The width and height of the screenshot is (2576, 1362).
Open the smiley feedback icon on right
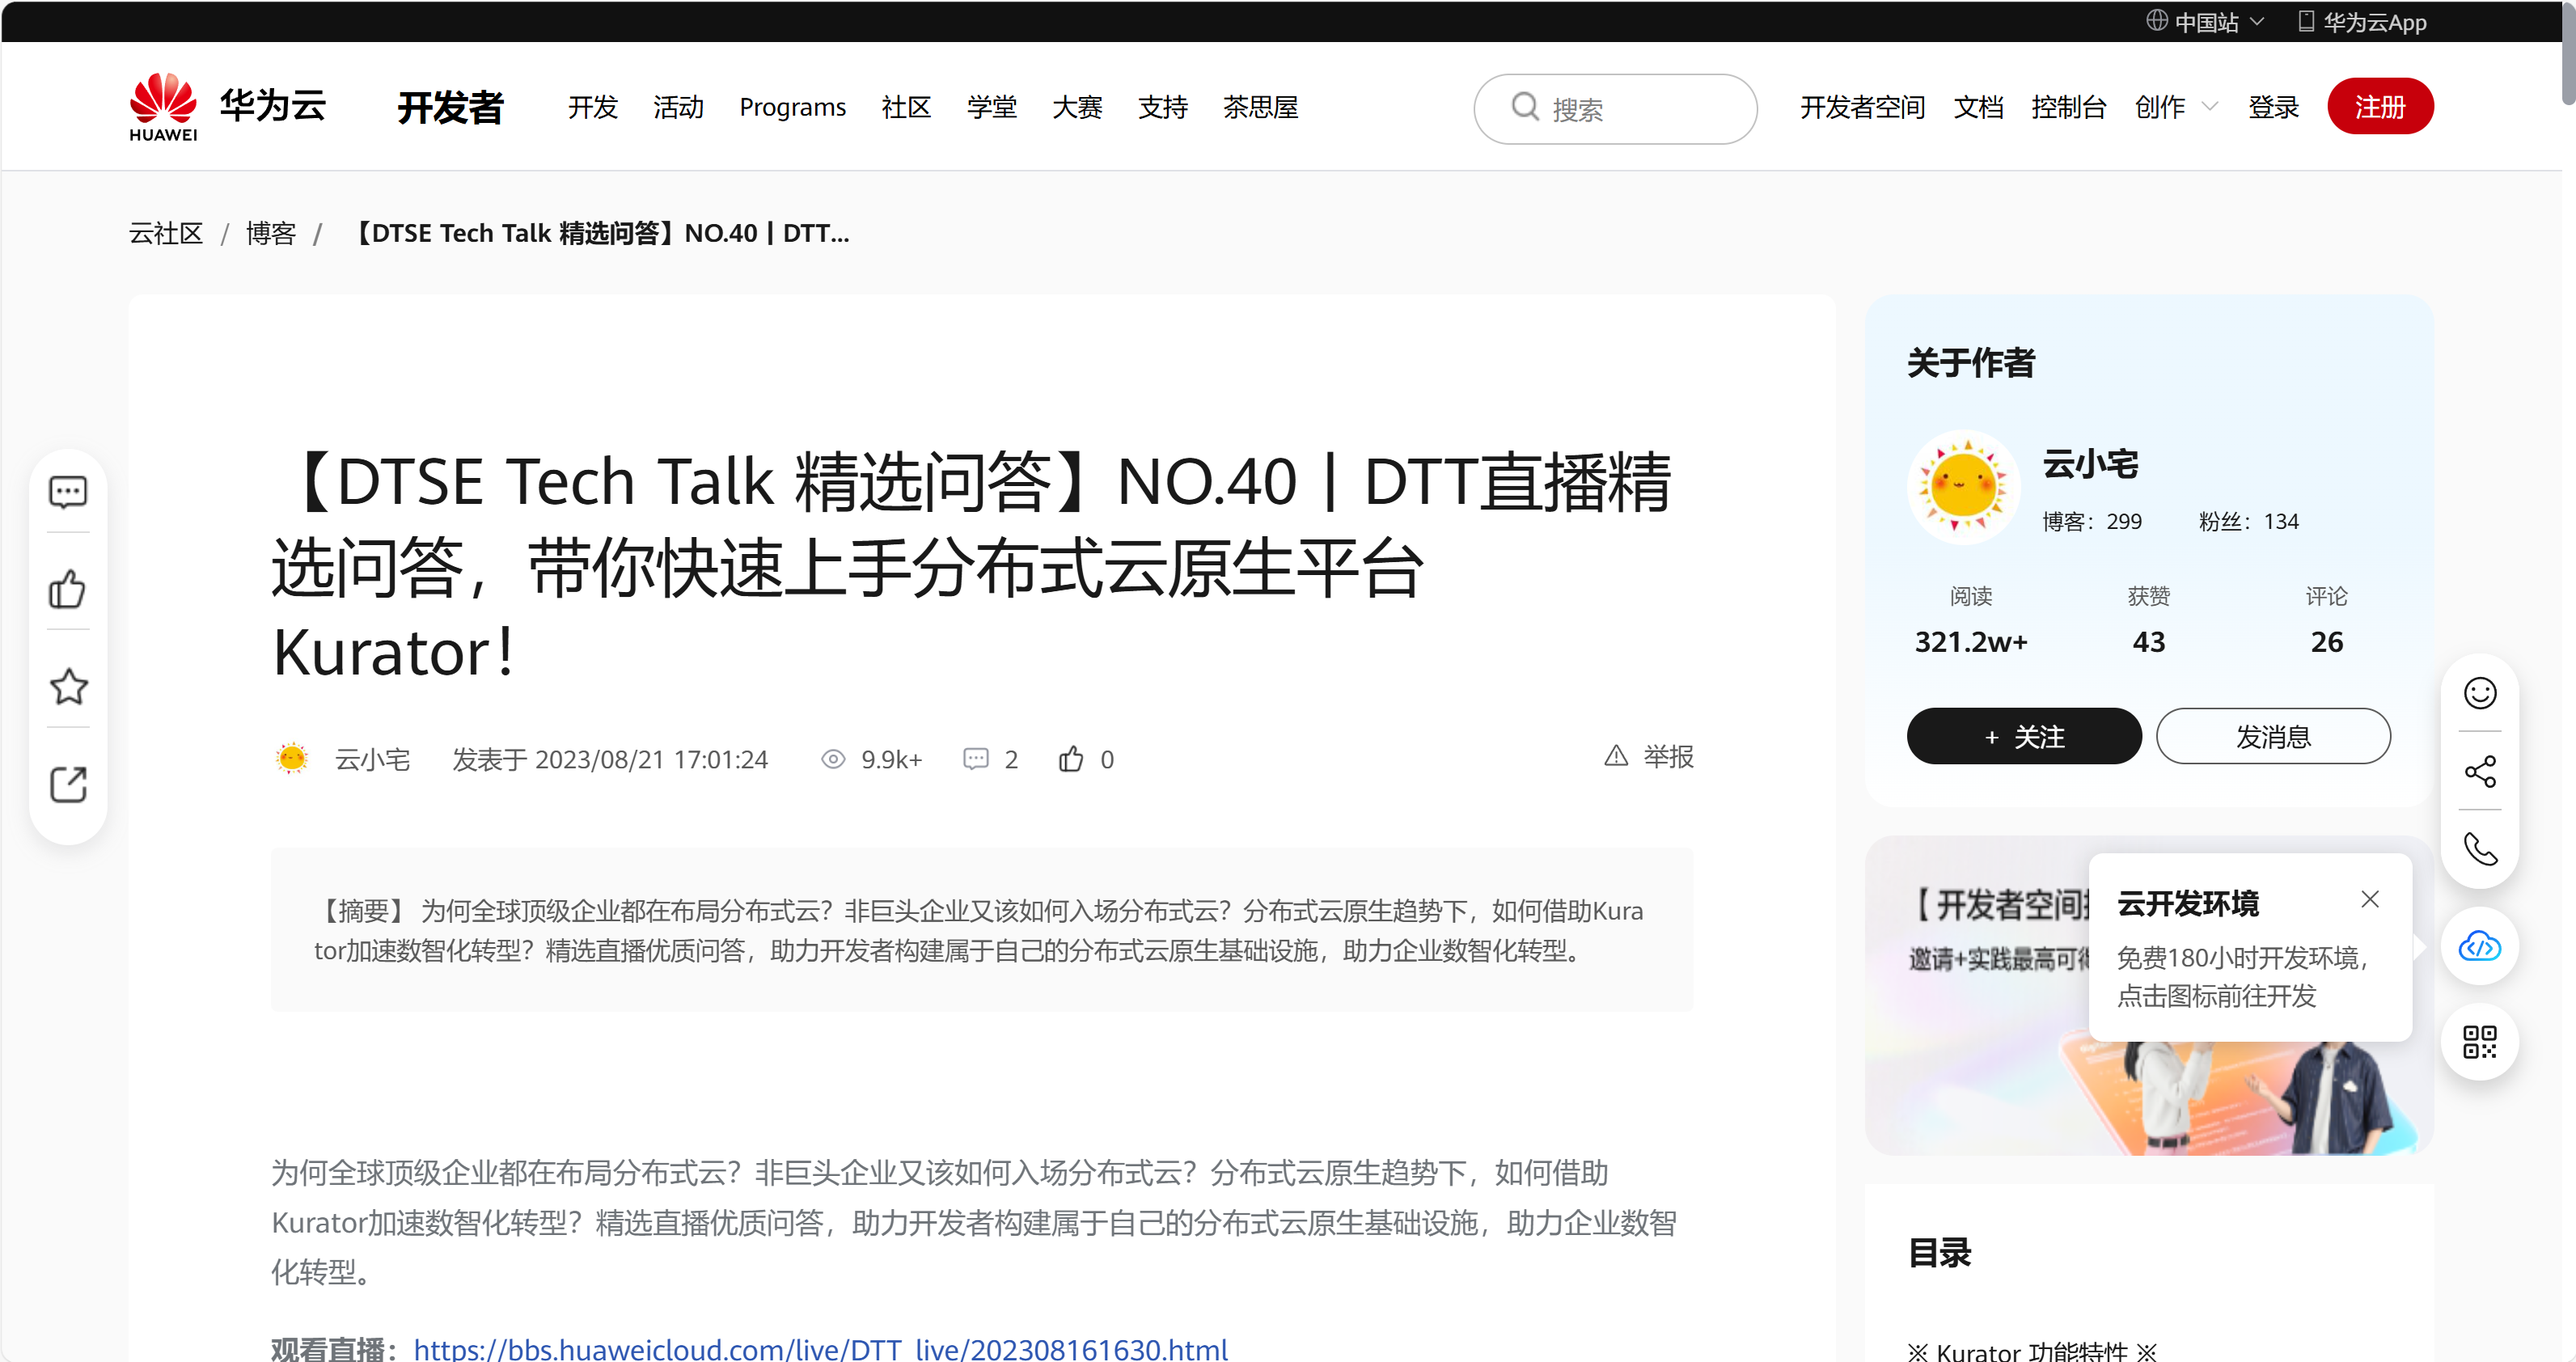[x=2479, y=693]
